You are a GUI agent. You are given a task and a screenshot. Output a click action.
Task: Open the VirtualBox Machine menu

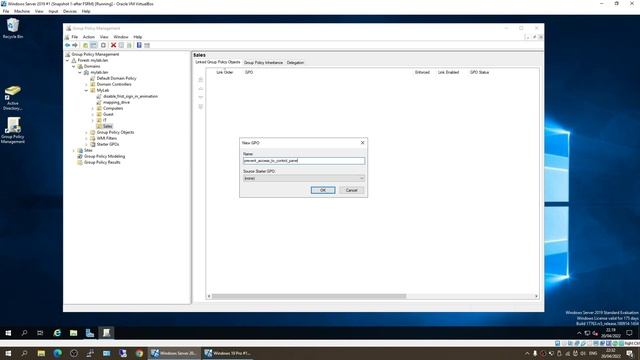click(22, 11)
